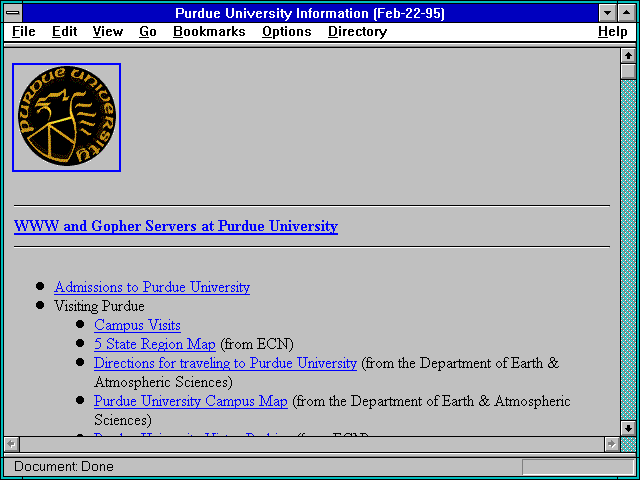640x480 pixels.
Task: Open the Campus Visits link
Action: (x=137, y=325)
